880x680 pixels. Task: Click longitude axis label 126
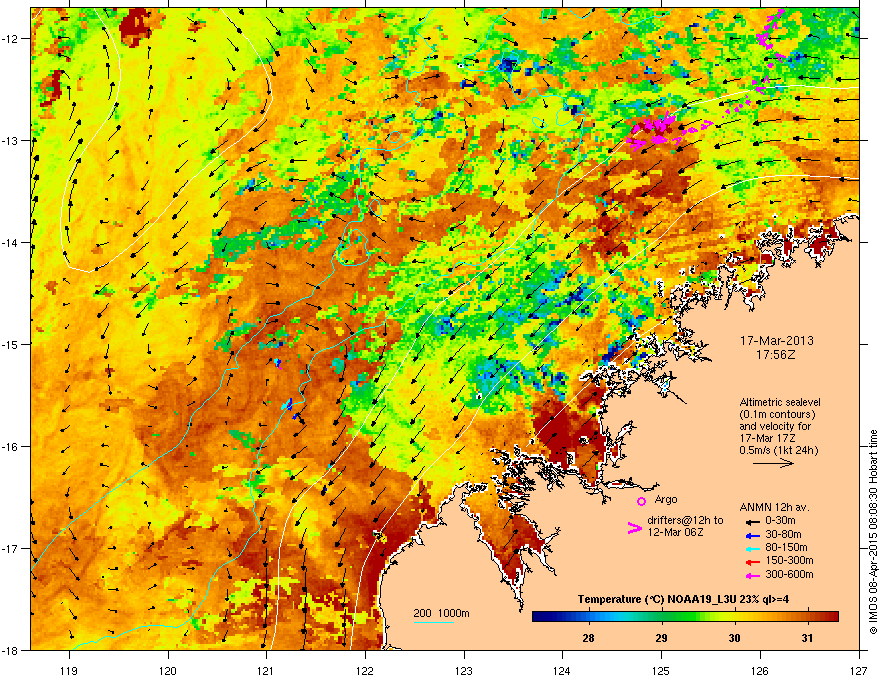coord(760,670)
